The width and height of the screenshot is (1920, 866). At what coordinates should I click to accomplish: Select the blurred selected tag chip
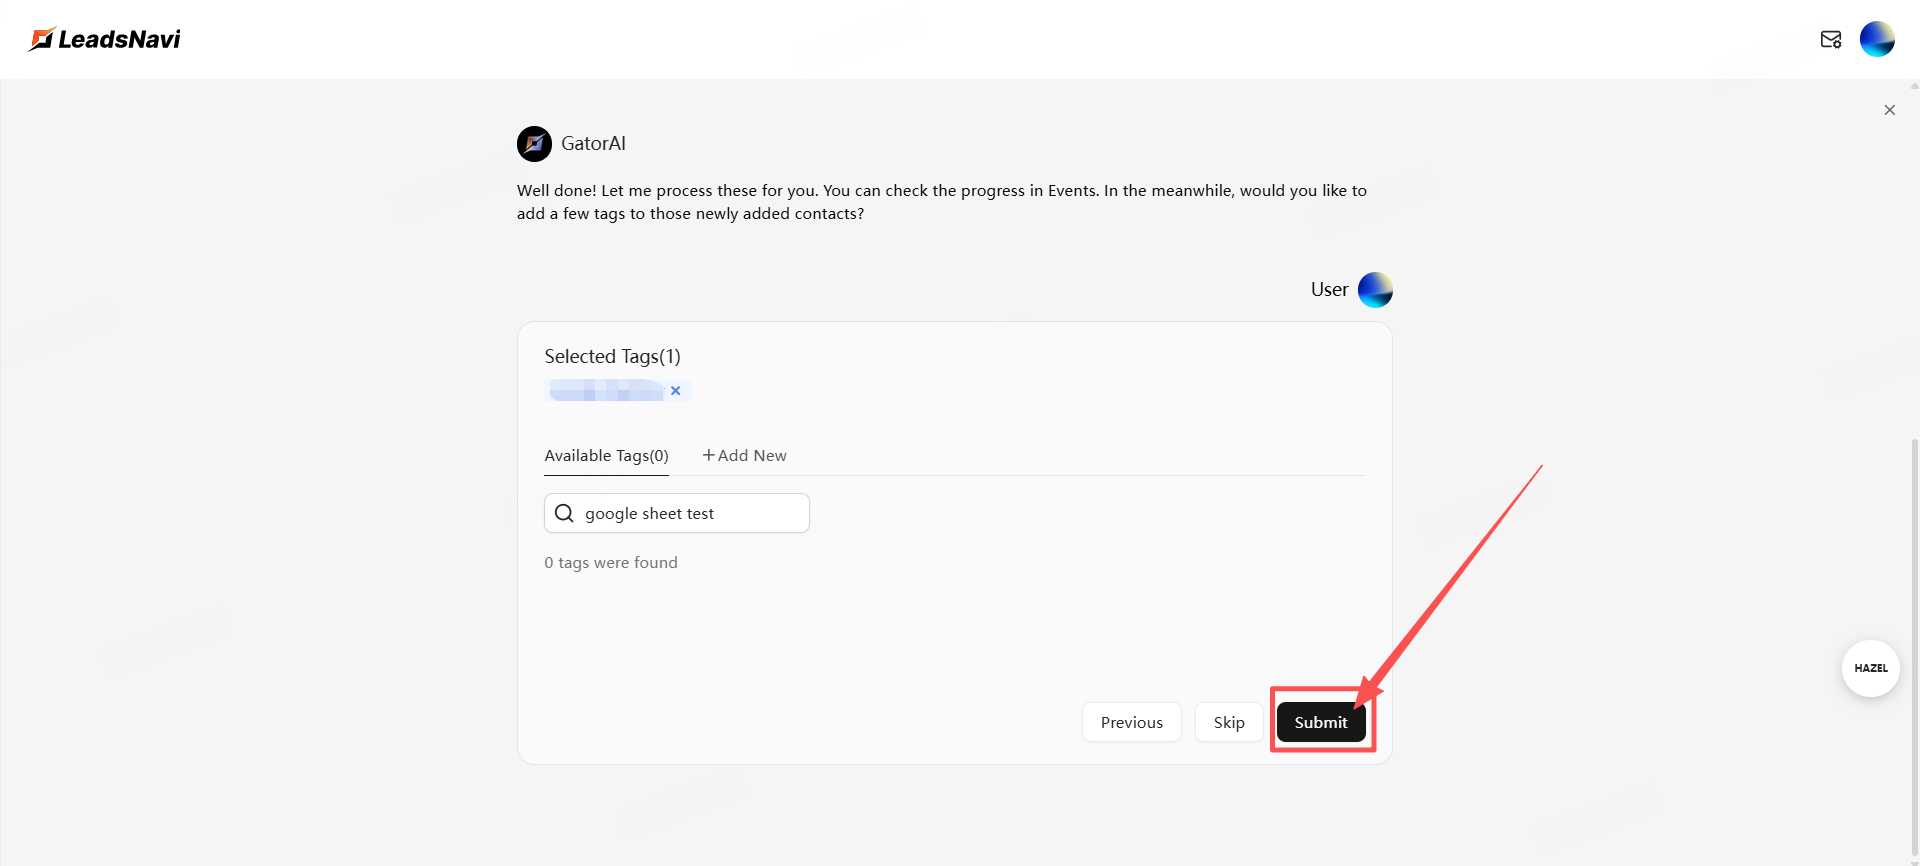coord(606,391)
